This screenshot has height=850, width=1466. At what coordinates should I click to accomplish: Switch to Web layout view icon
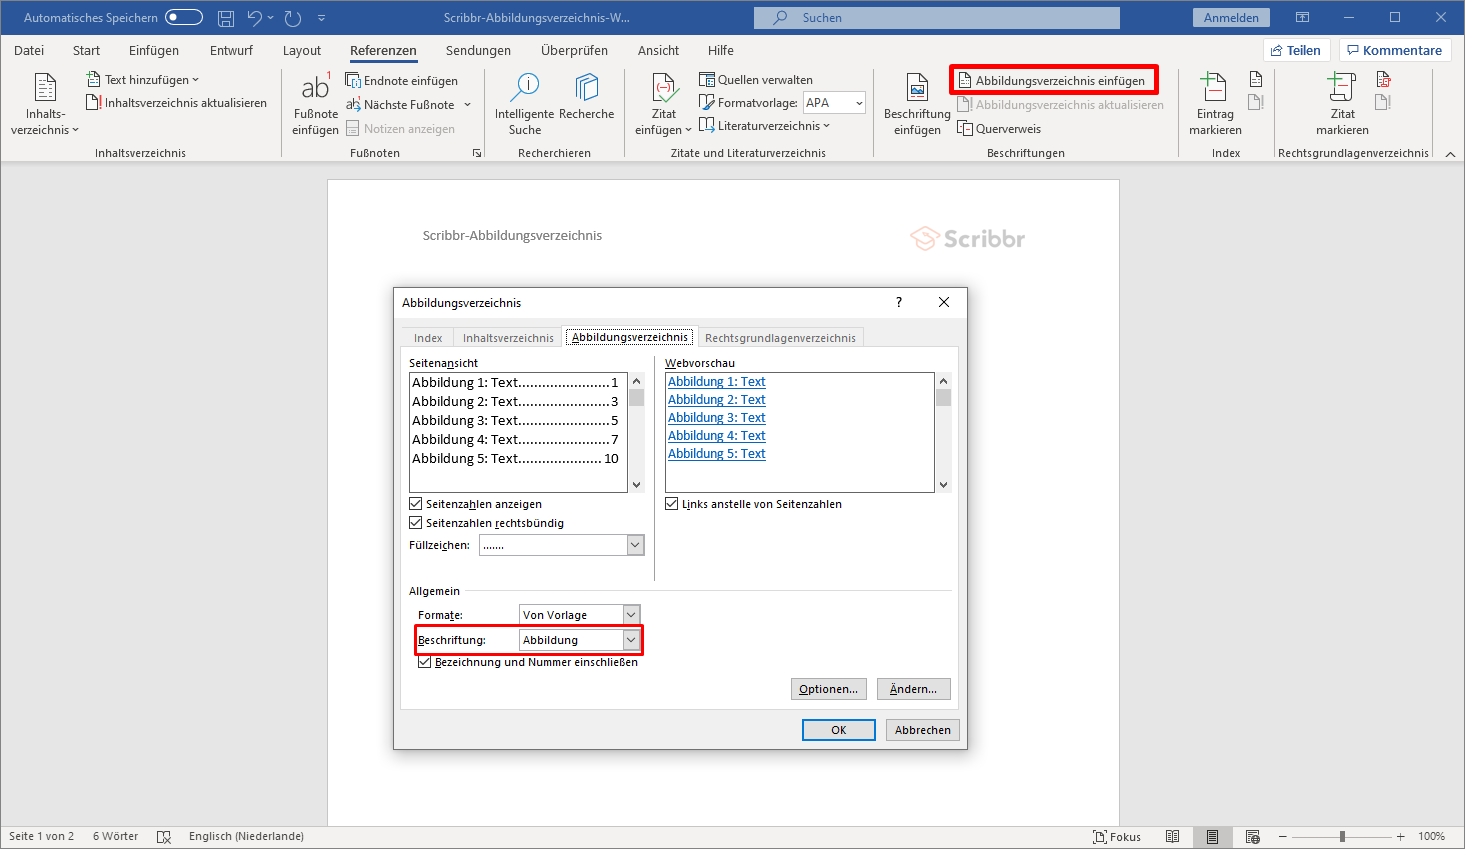click(1253, 837)
